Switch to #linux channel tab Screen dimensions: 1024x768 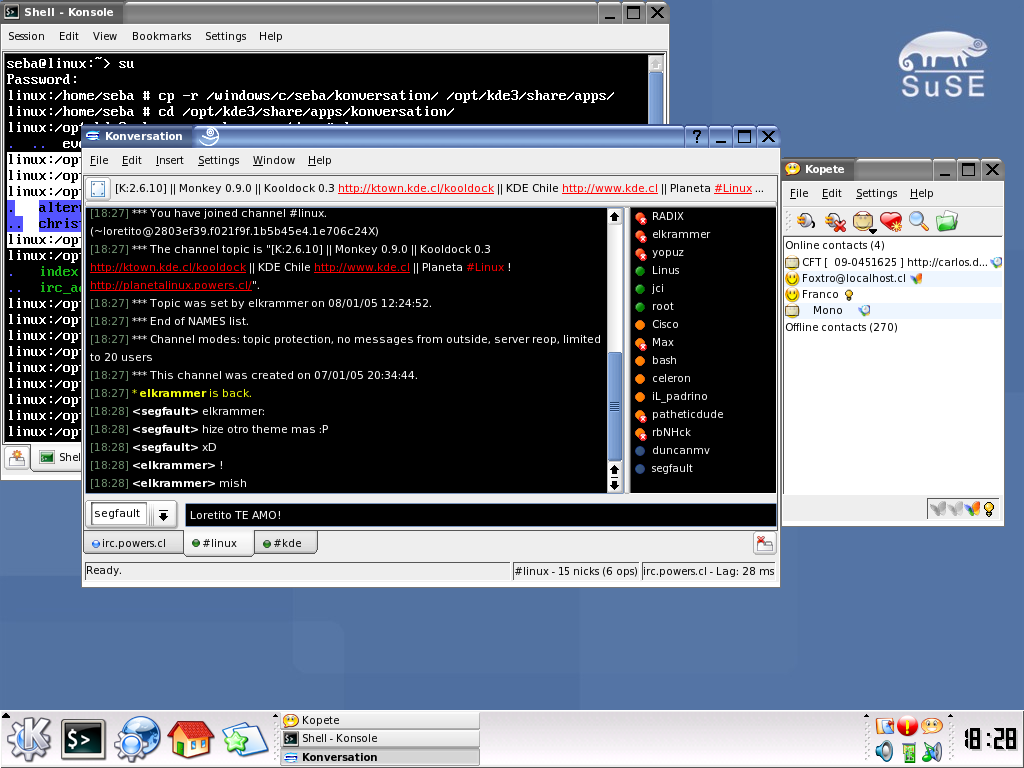(219, 543)
